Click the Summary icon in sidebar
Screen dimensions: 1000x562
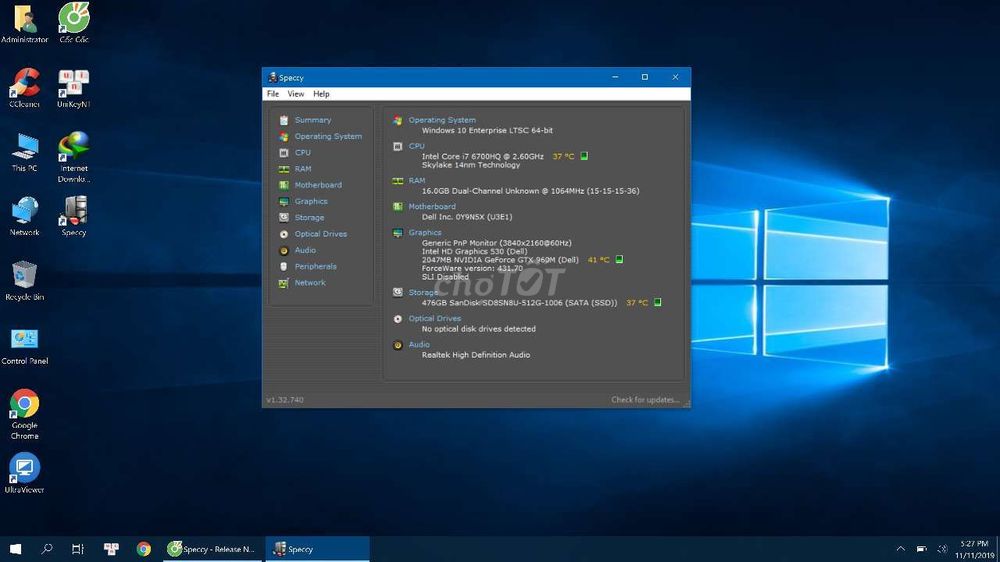coord(284,120)
